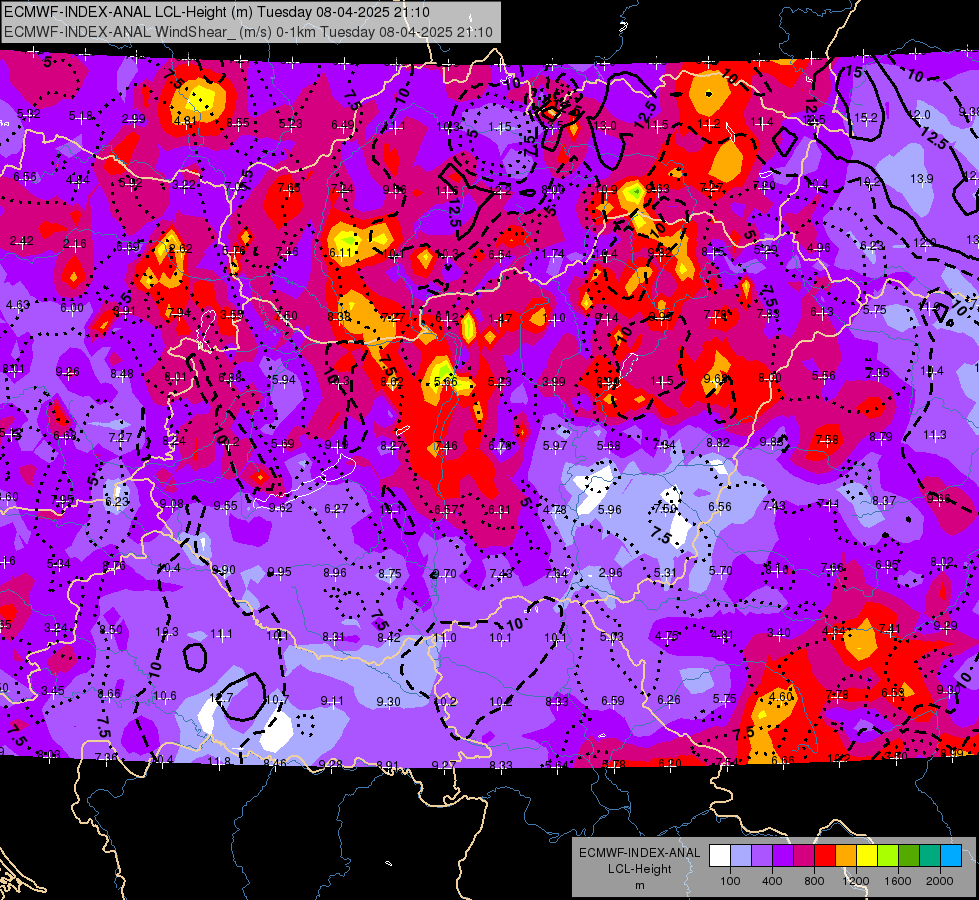Screen dimensions: 979x900
Task: Click the grid value '12.7' inside the contour
Action: pyautogui.click(x=221, y=698)
